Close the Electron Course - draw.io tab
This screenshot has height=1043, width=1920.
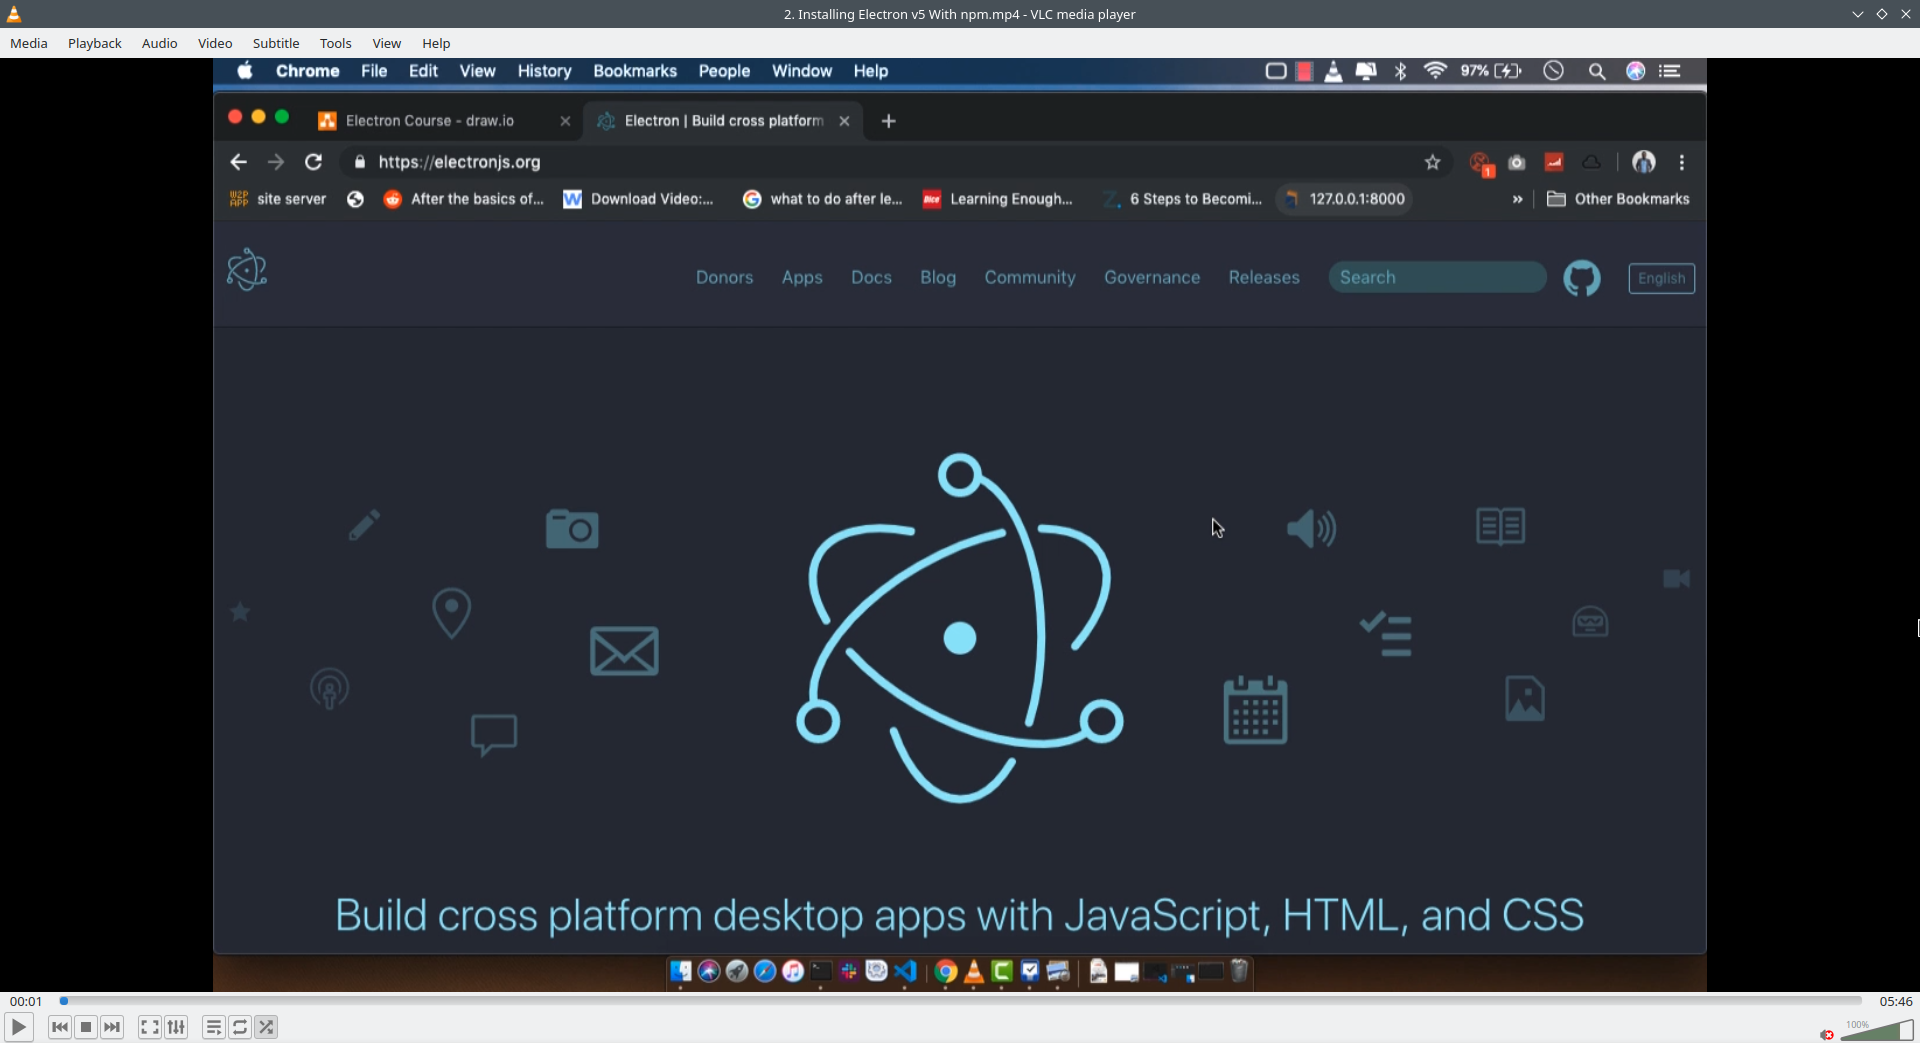[x=565, y=121]
